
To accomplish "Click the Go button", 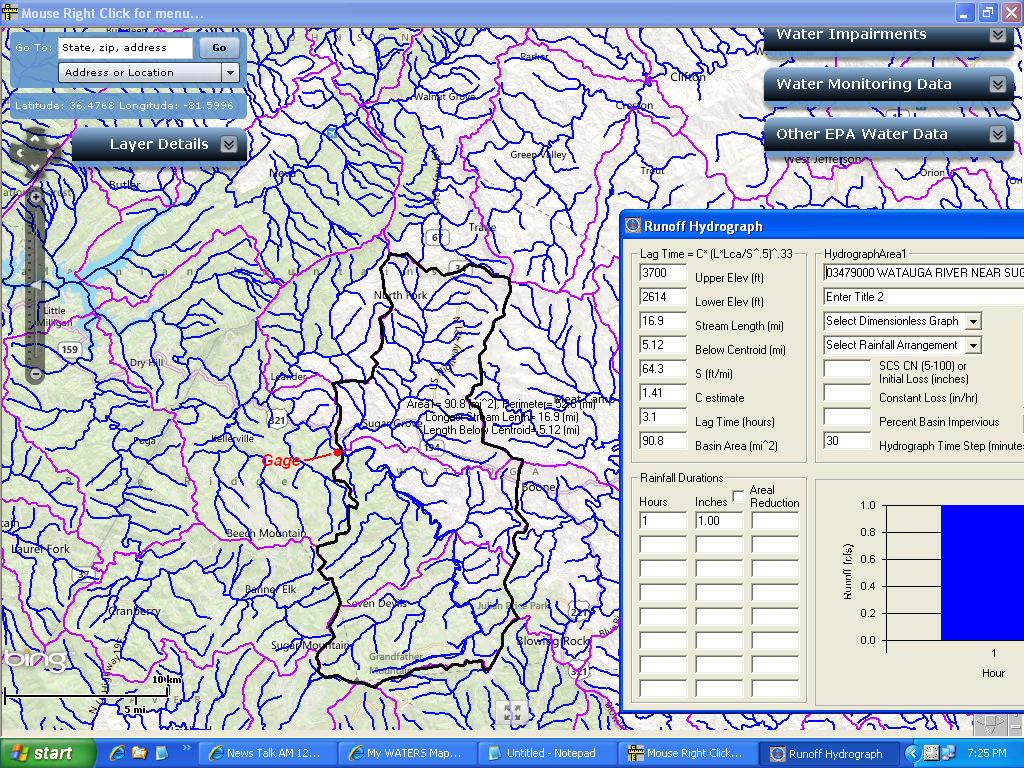I will 219,47.
